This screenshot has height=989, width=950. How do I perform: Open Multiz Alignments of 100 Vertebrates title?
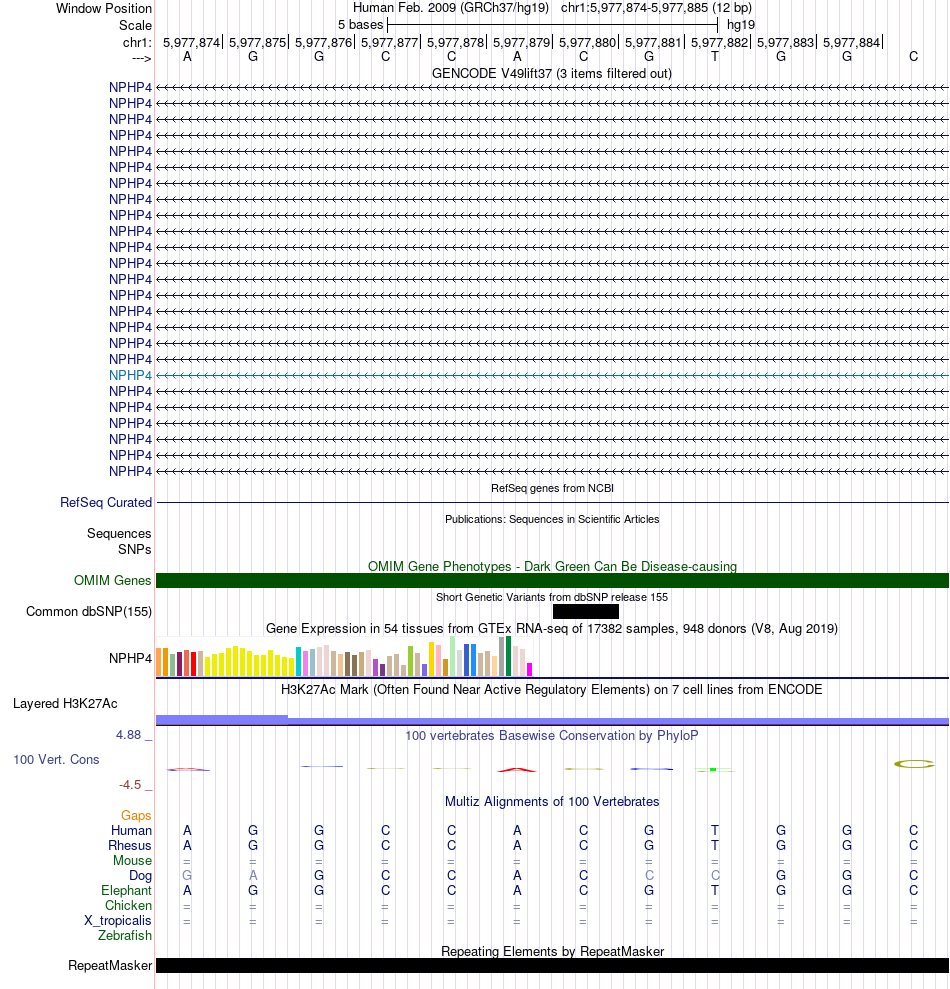[x=552, y=802]
